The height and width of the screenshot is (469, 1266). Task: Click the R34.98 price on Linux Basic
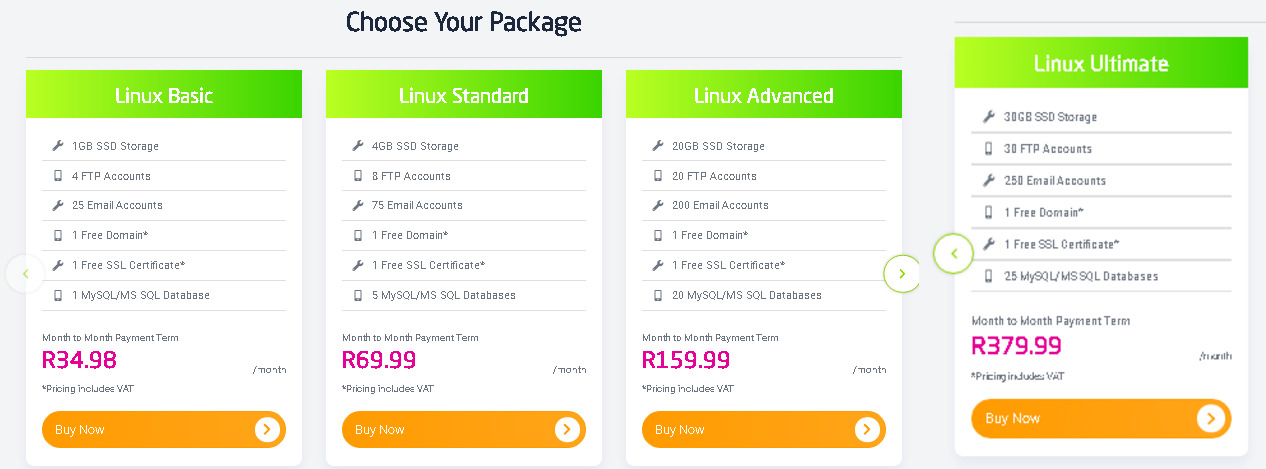(79, 360)
